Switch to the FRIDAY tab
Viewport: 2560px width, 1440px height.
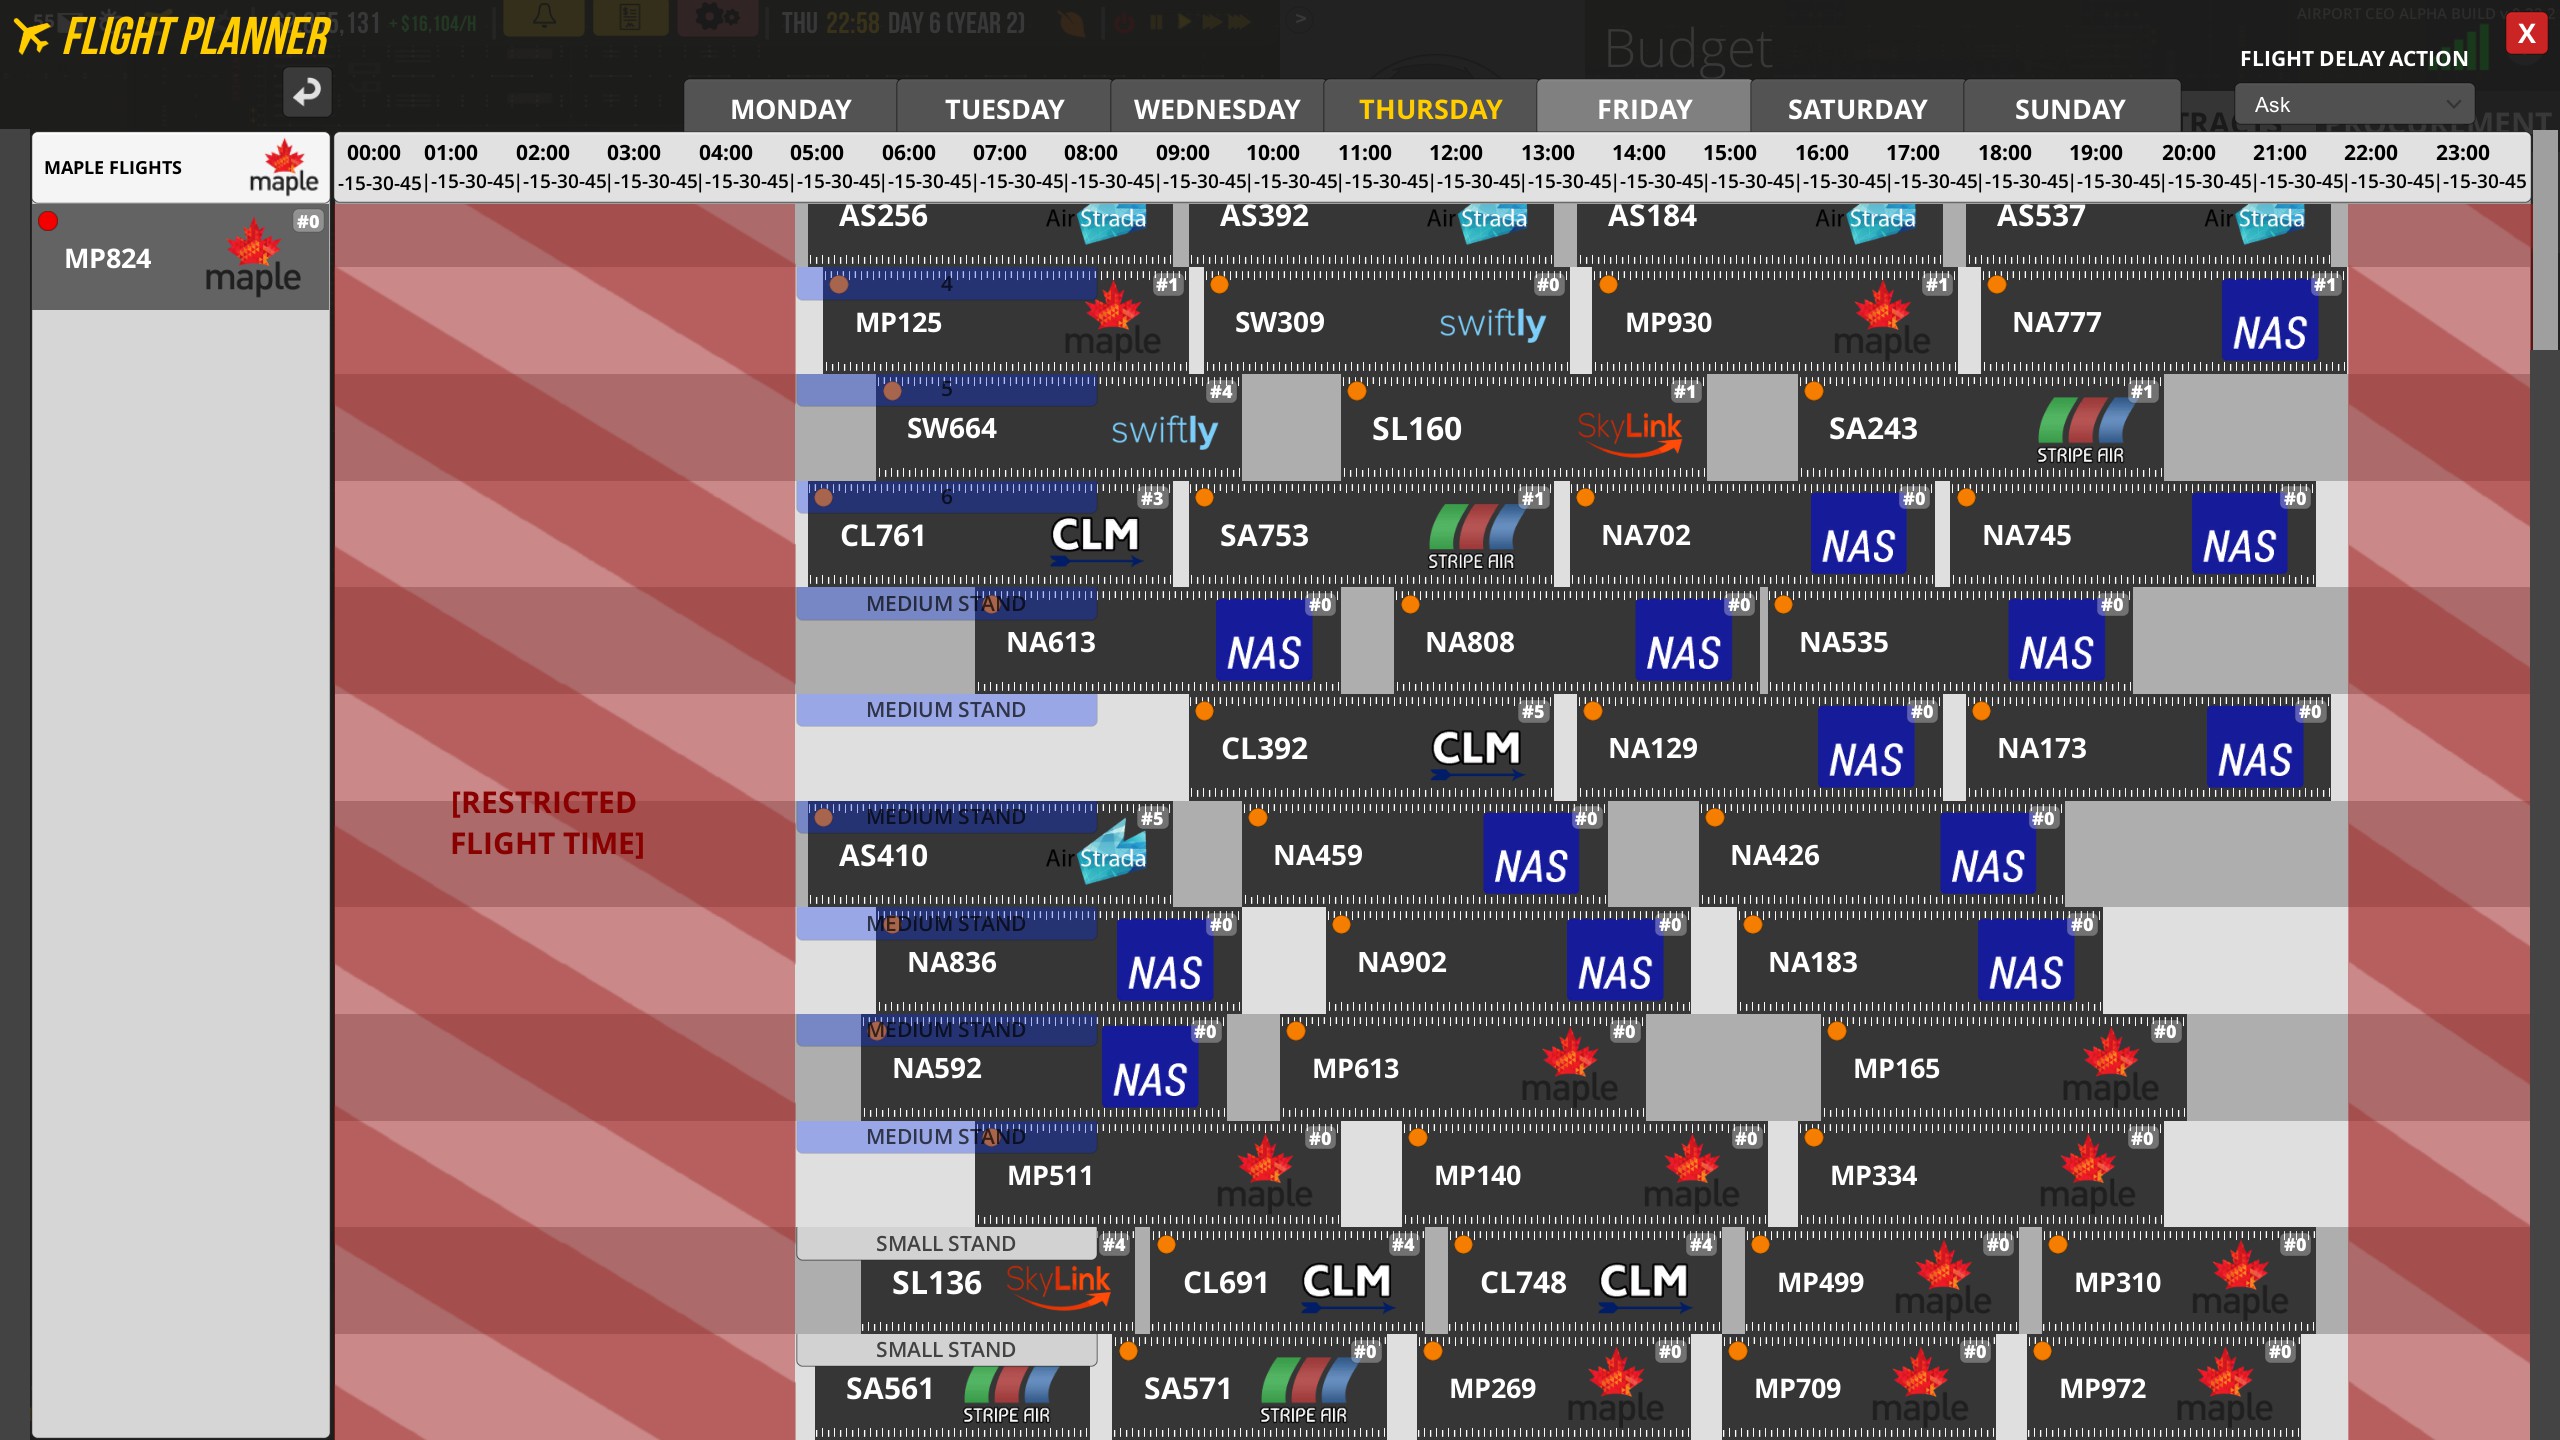[x=1644, y=107]
